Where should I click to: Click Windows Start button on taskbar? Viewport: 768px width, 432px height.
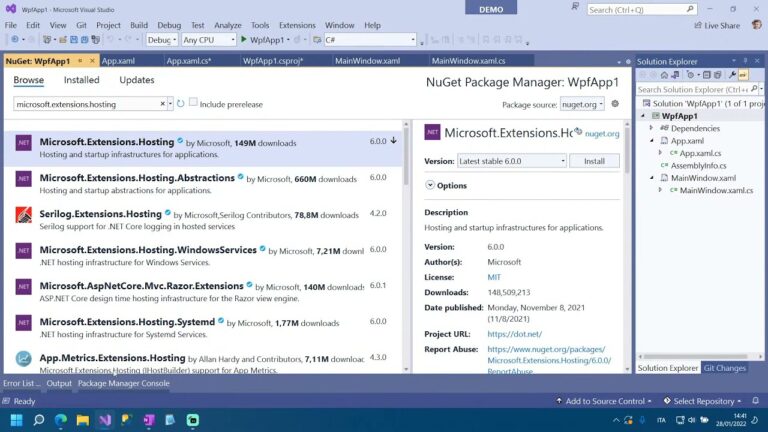coord(17,420)
